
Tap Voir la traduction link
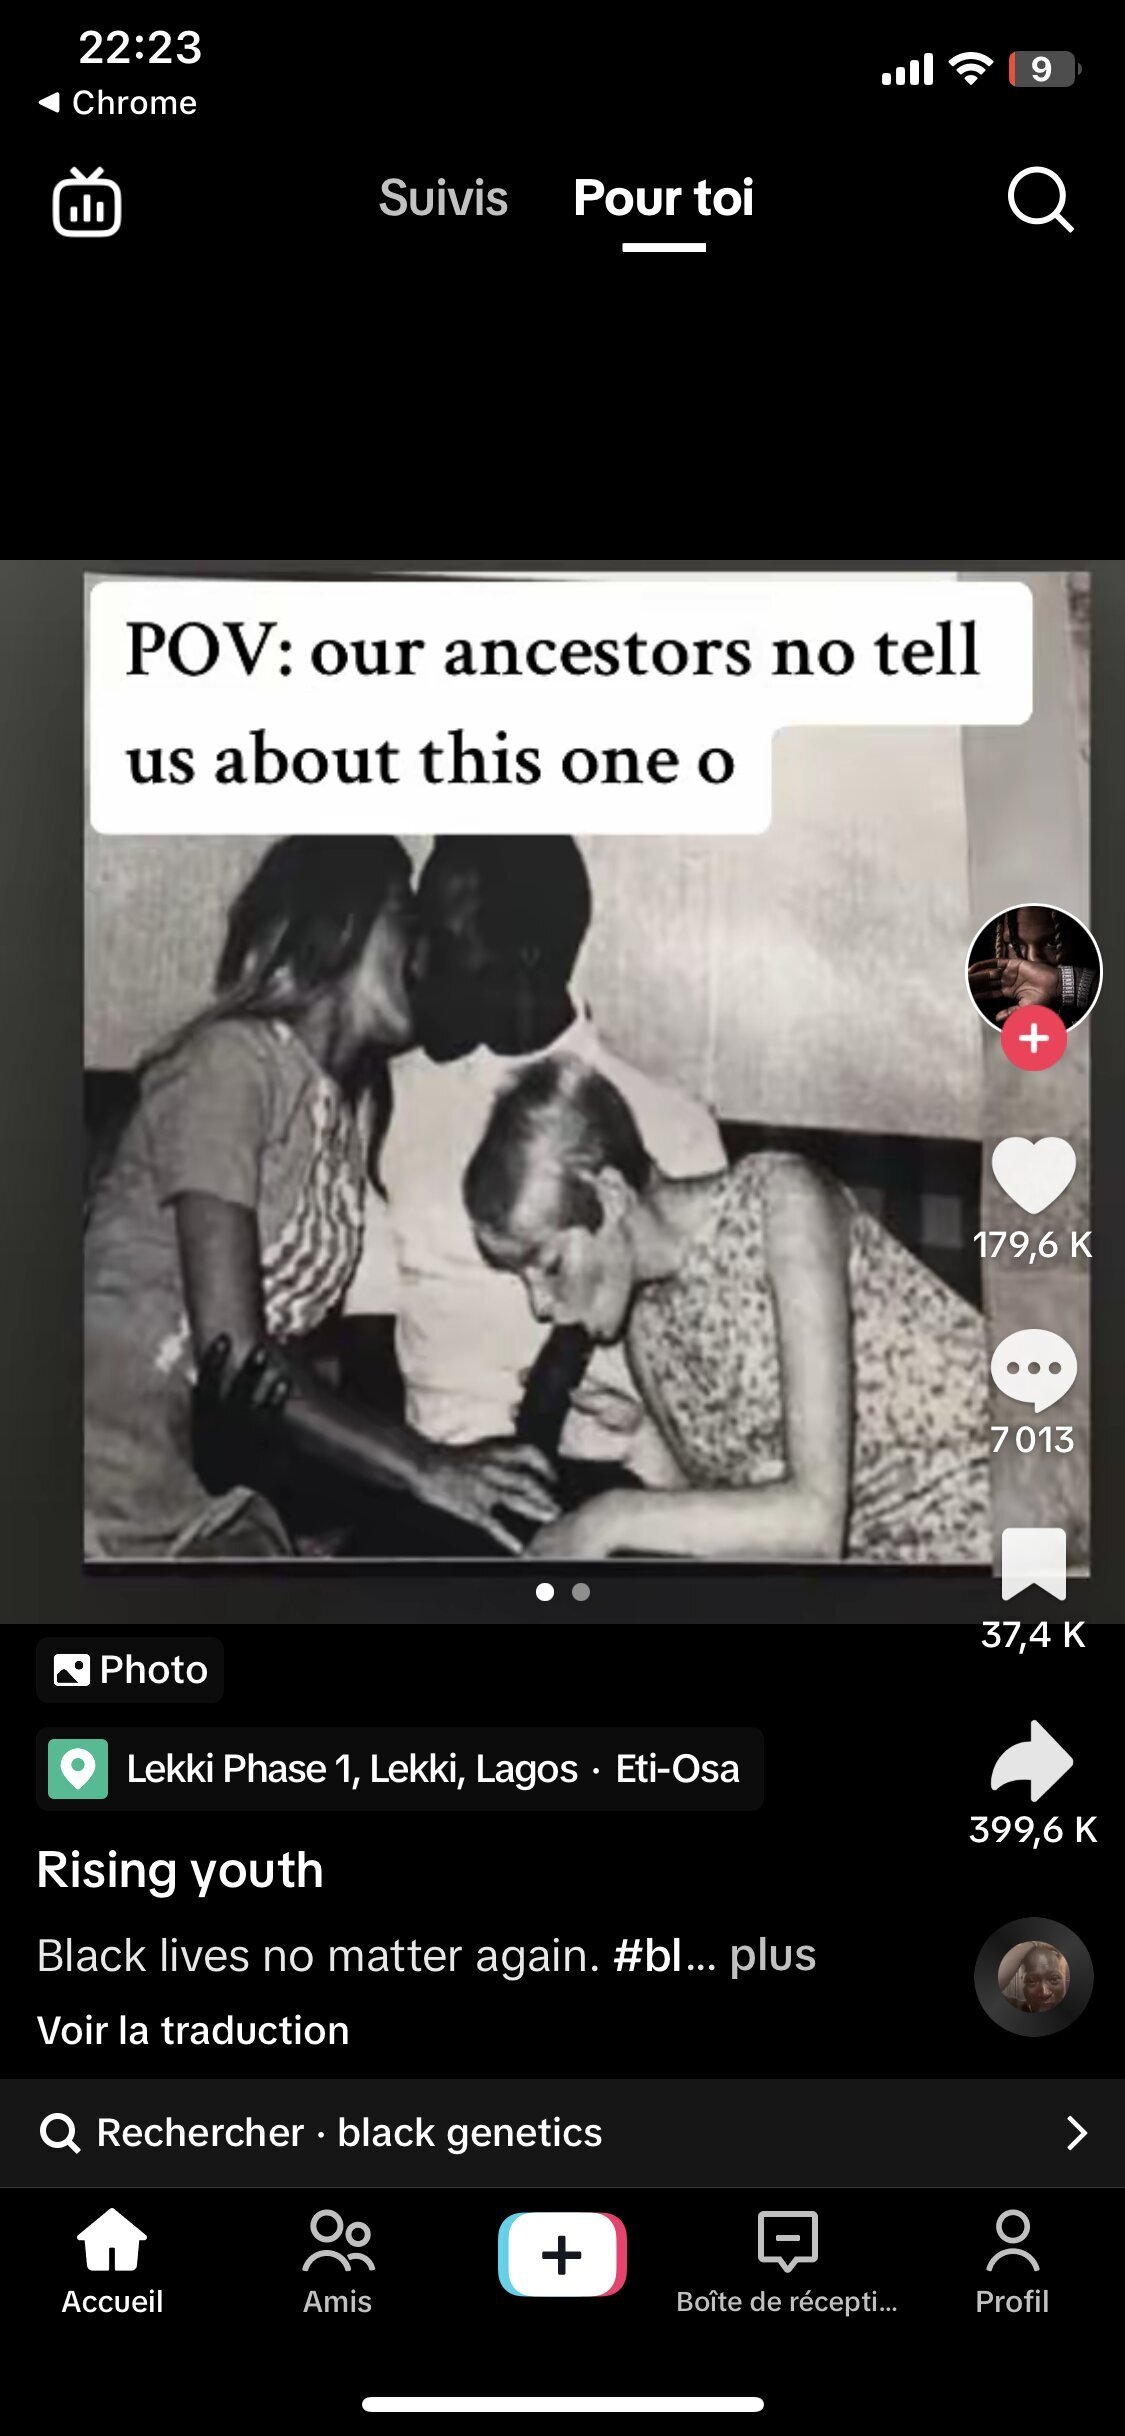pyautogui.click(x=193, y=2031)
